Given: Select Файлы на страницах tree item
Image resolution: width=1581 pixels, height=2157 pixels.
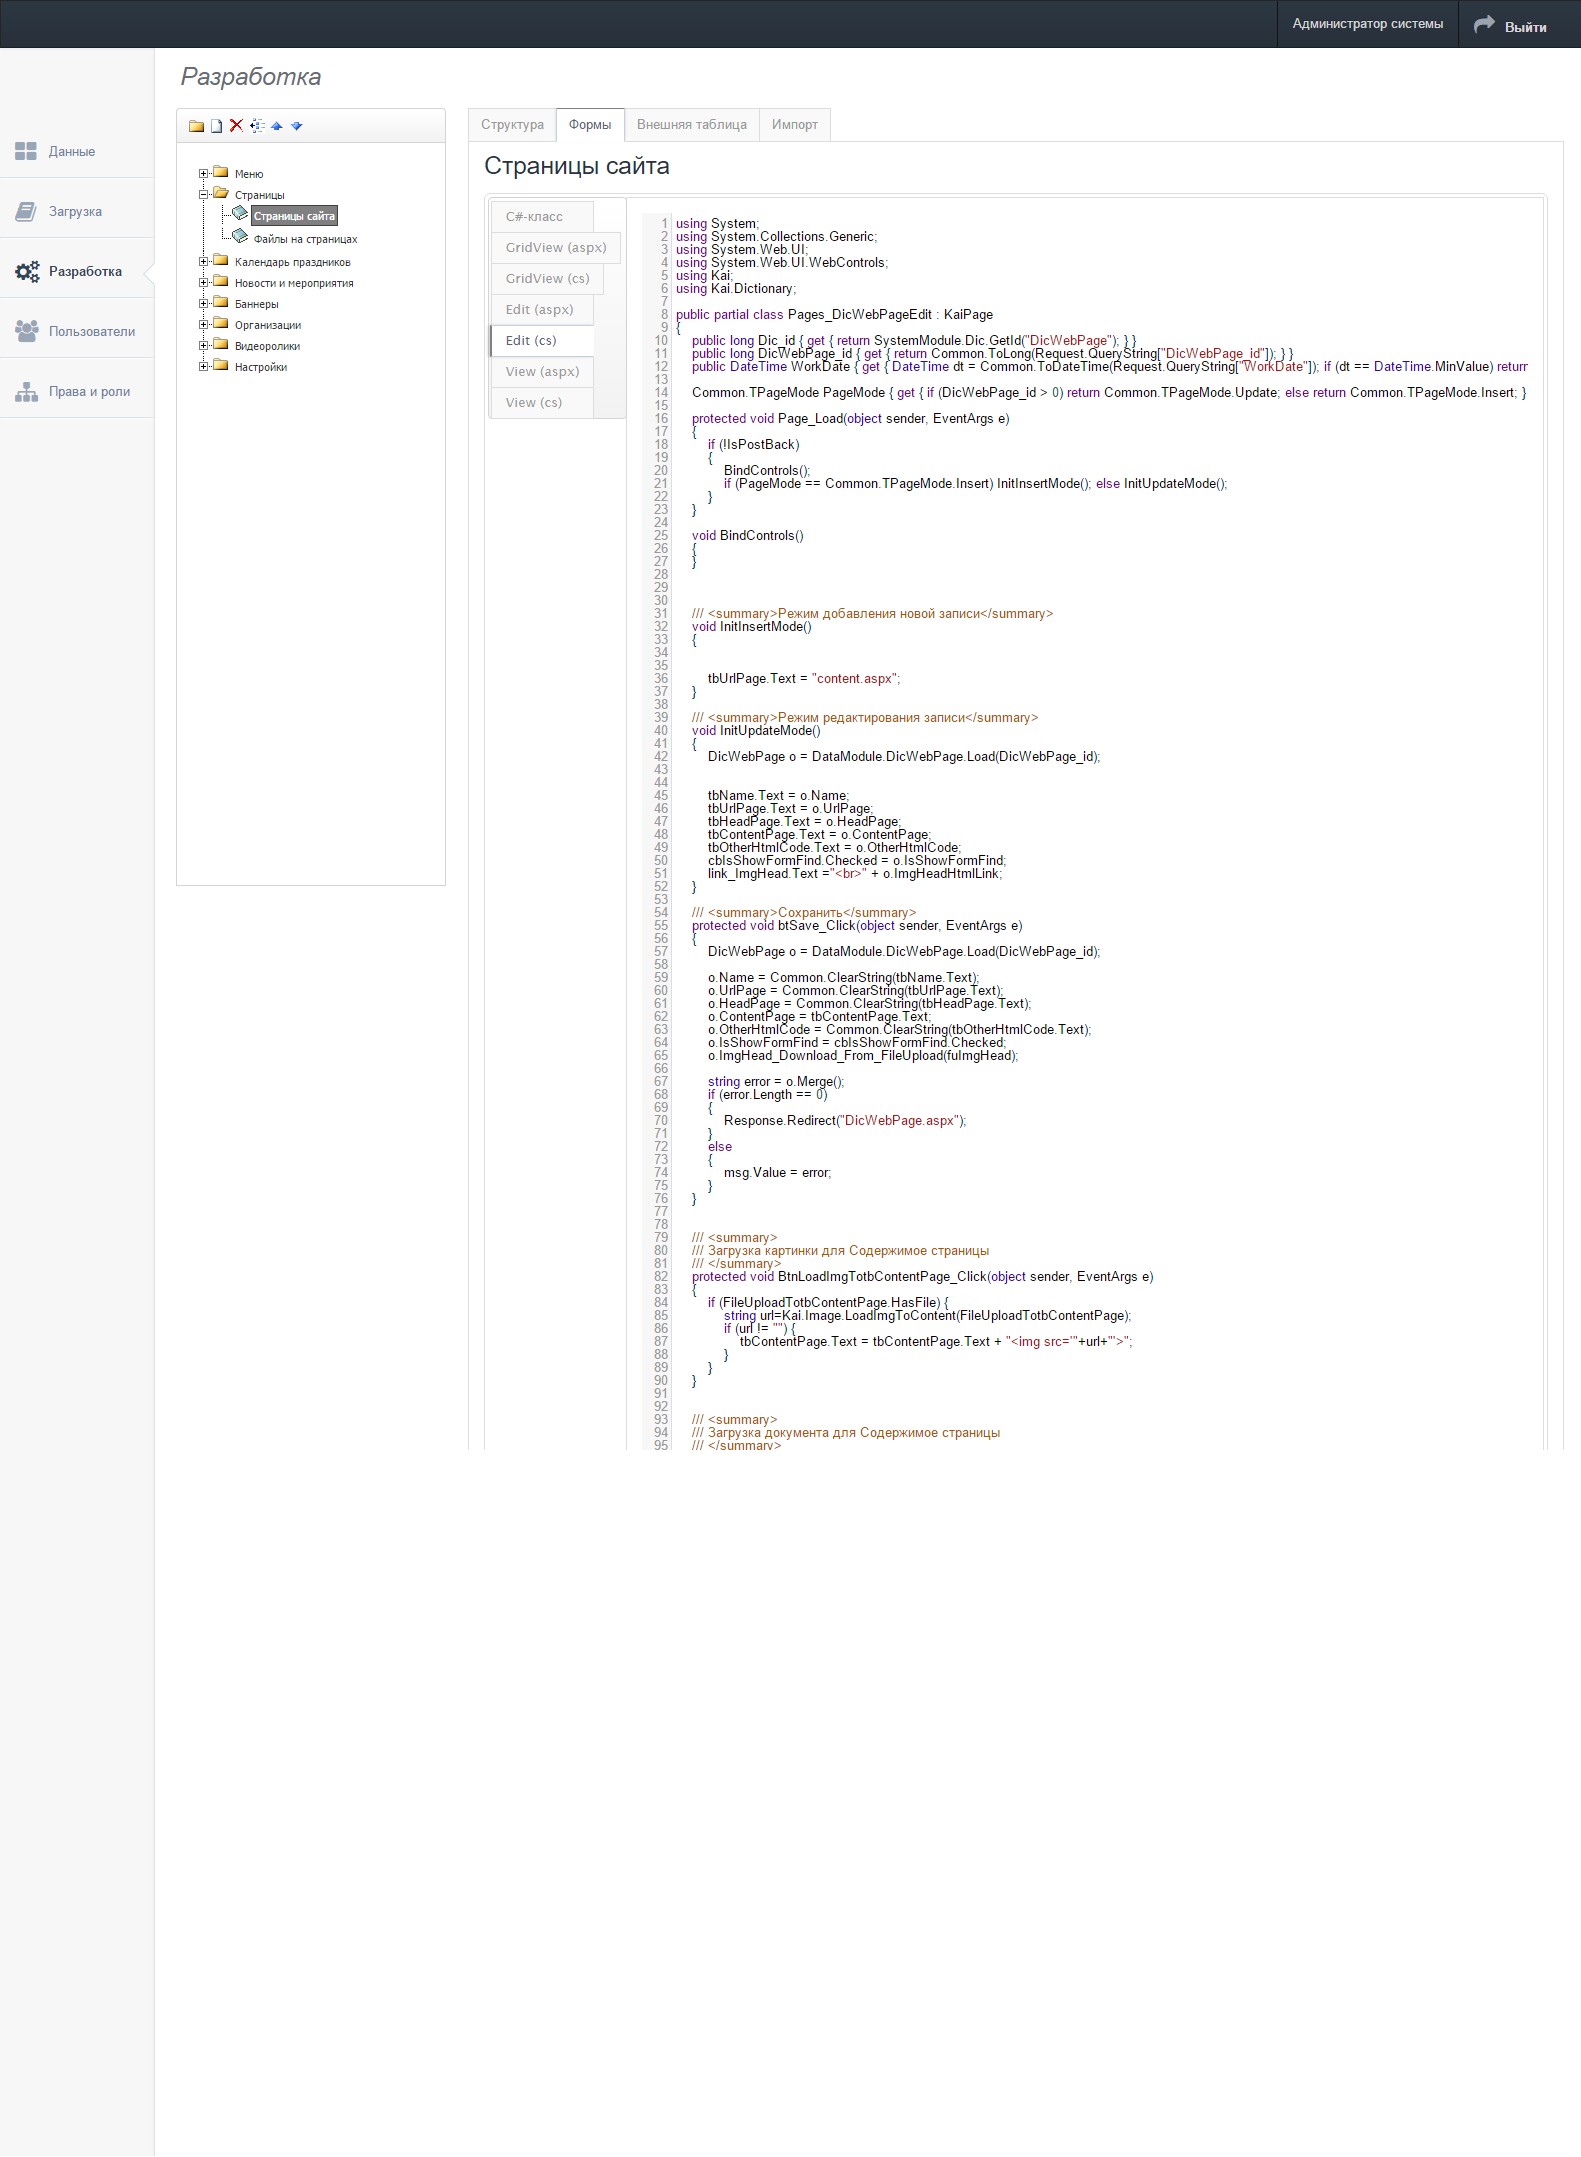Looking at the screenshot, I should (305, 240).
